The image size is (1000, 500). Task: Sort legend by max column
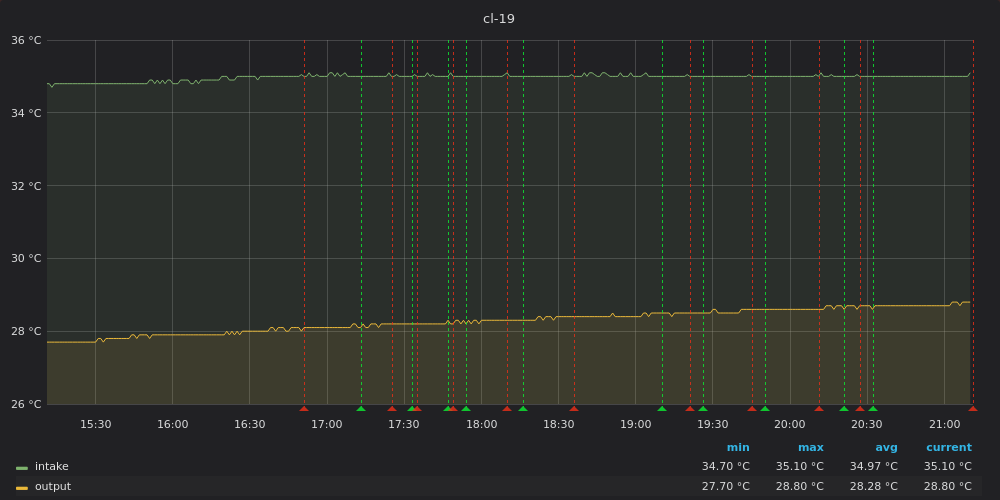point(810,448)
